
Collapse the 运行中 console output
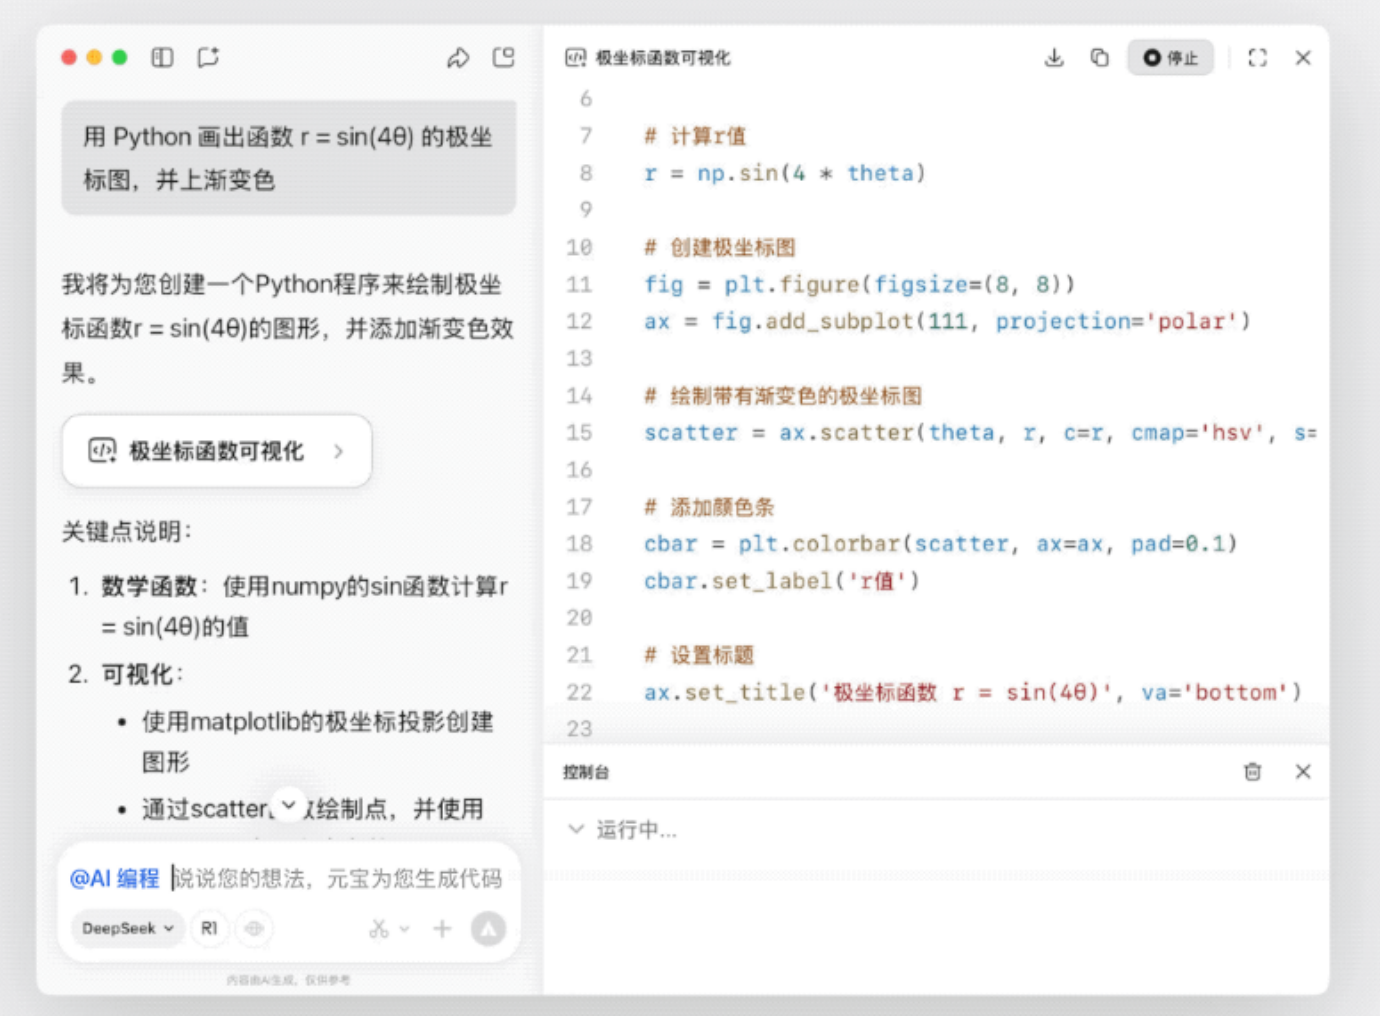pos(576,829)
